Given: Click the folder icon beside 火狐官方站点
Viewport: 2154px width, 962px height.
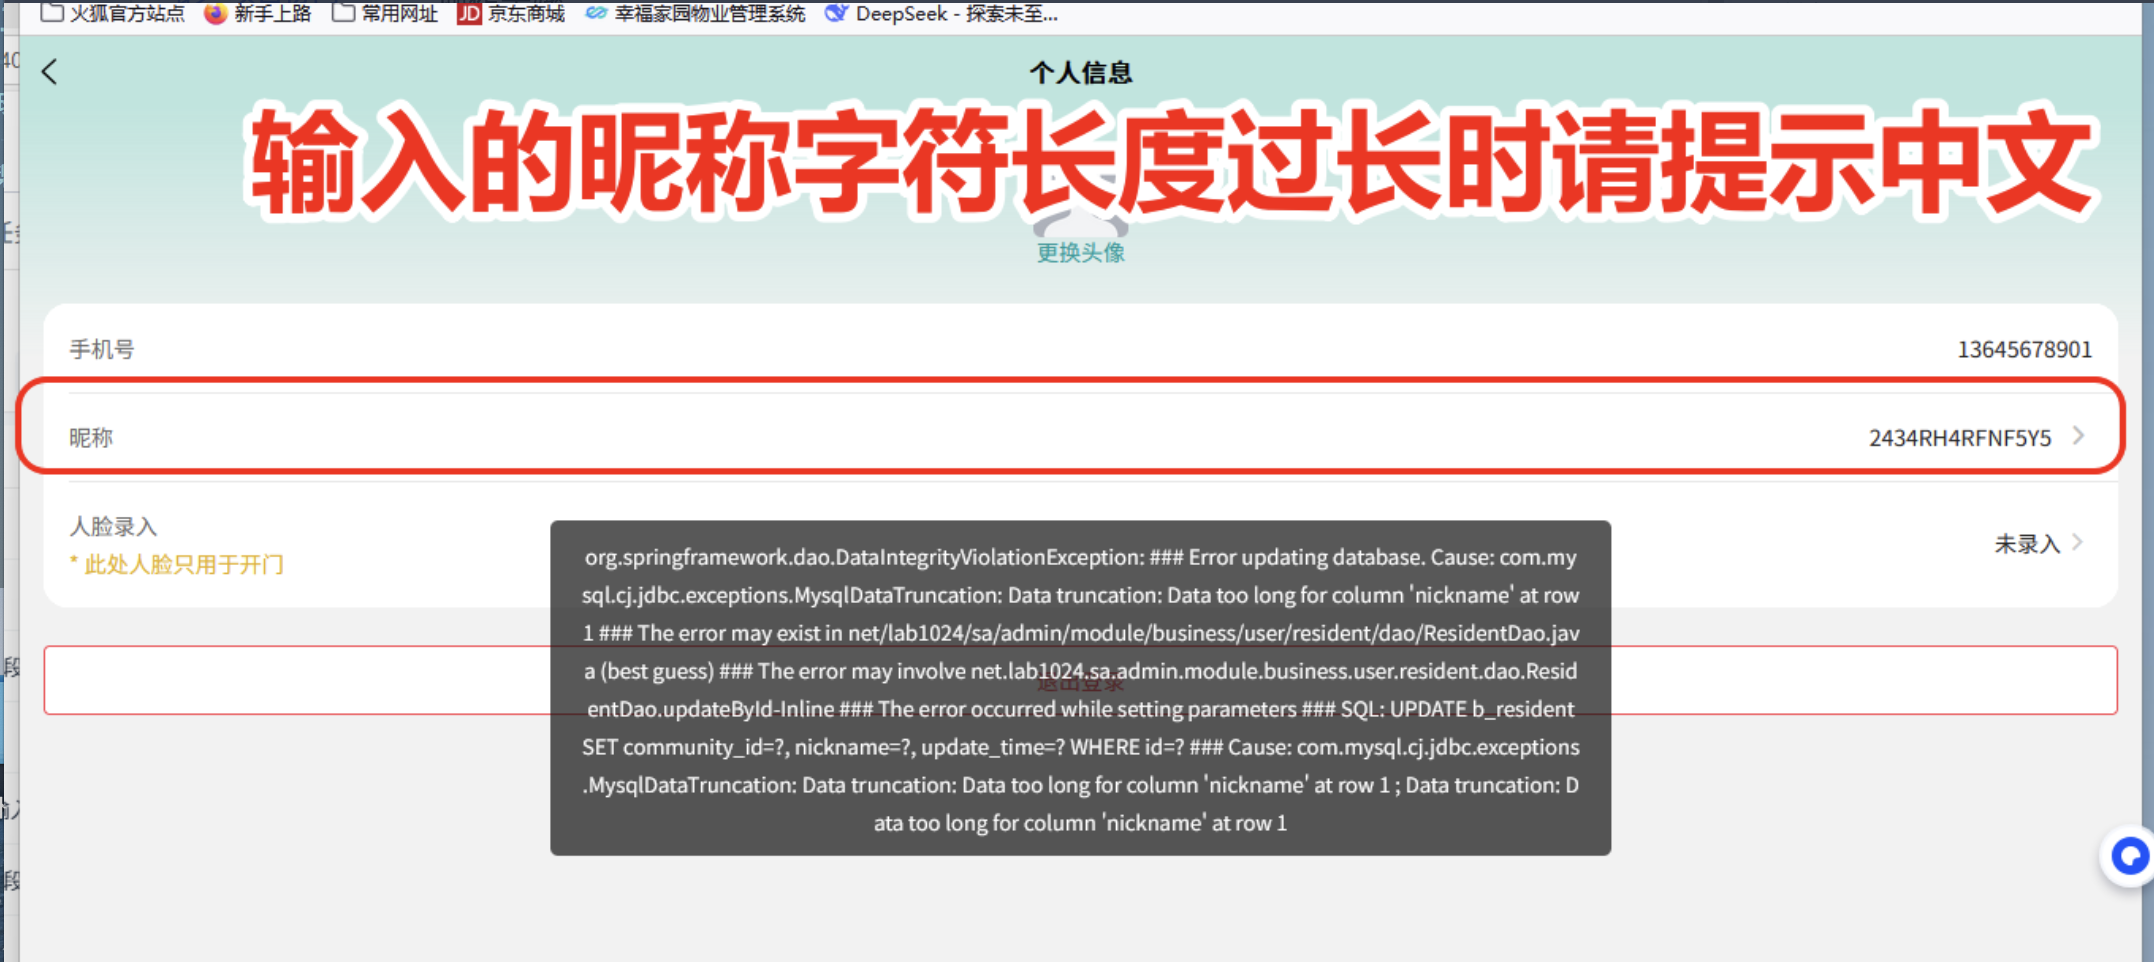Looking at the screenshot, I should click(x=50, y=13).
